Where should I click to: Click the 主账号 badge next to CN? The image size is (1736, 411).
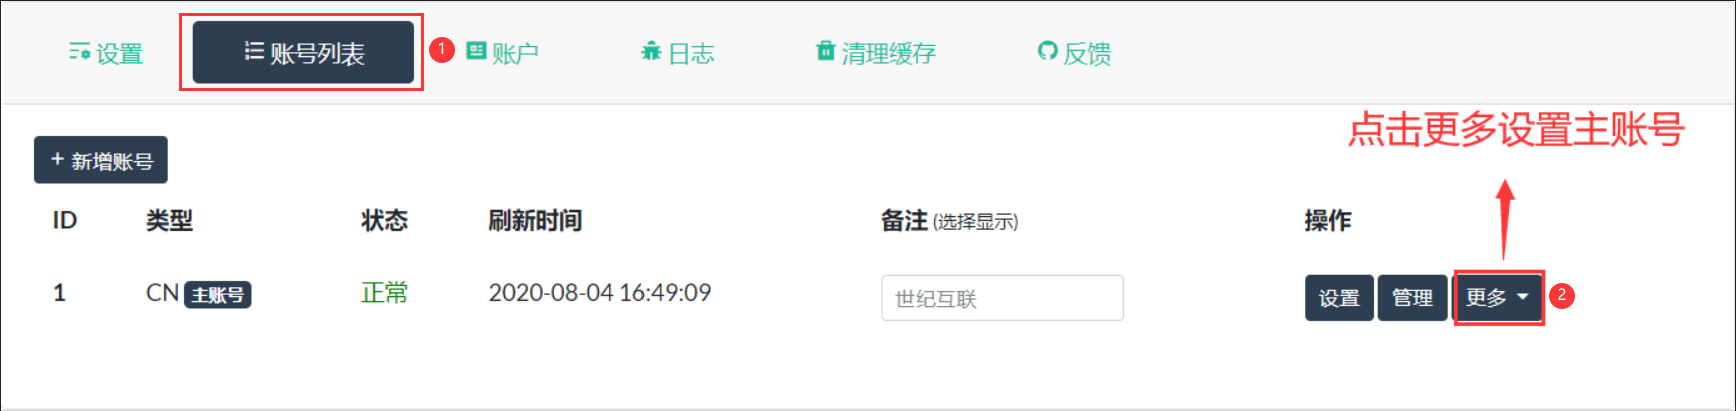click(218, 295)
